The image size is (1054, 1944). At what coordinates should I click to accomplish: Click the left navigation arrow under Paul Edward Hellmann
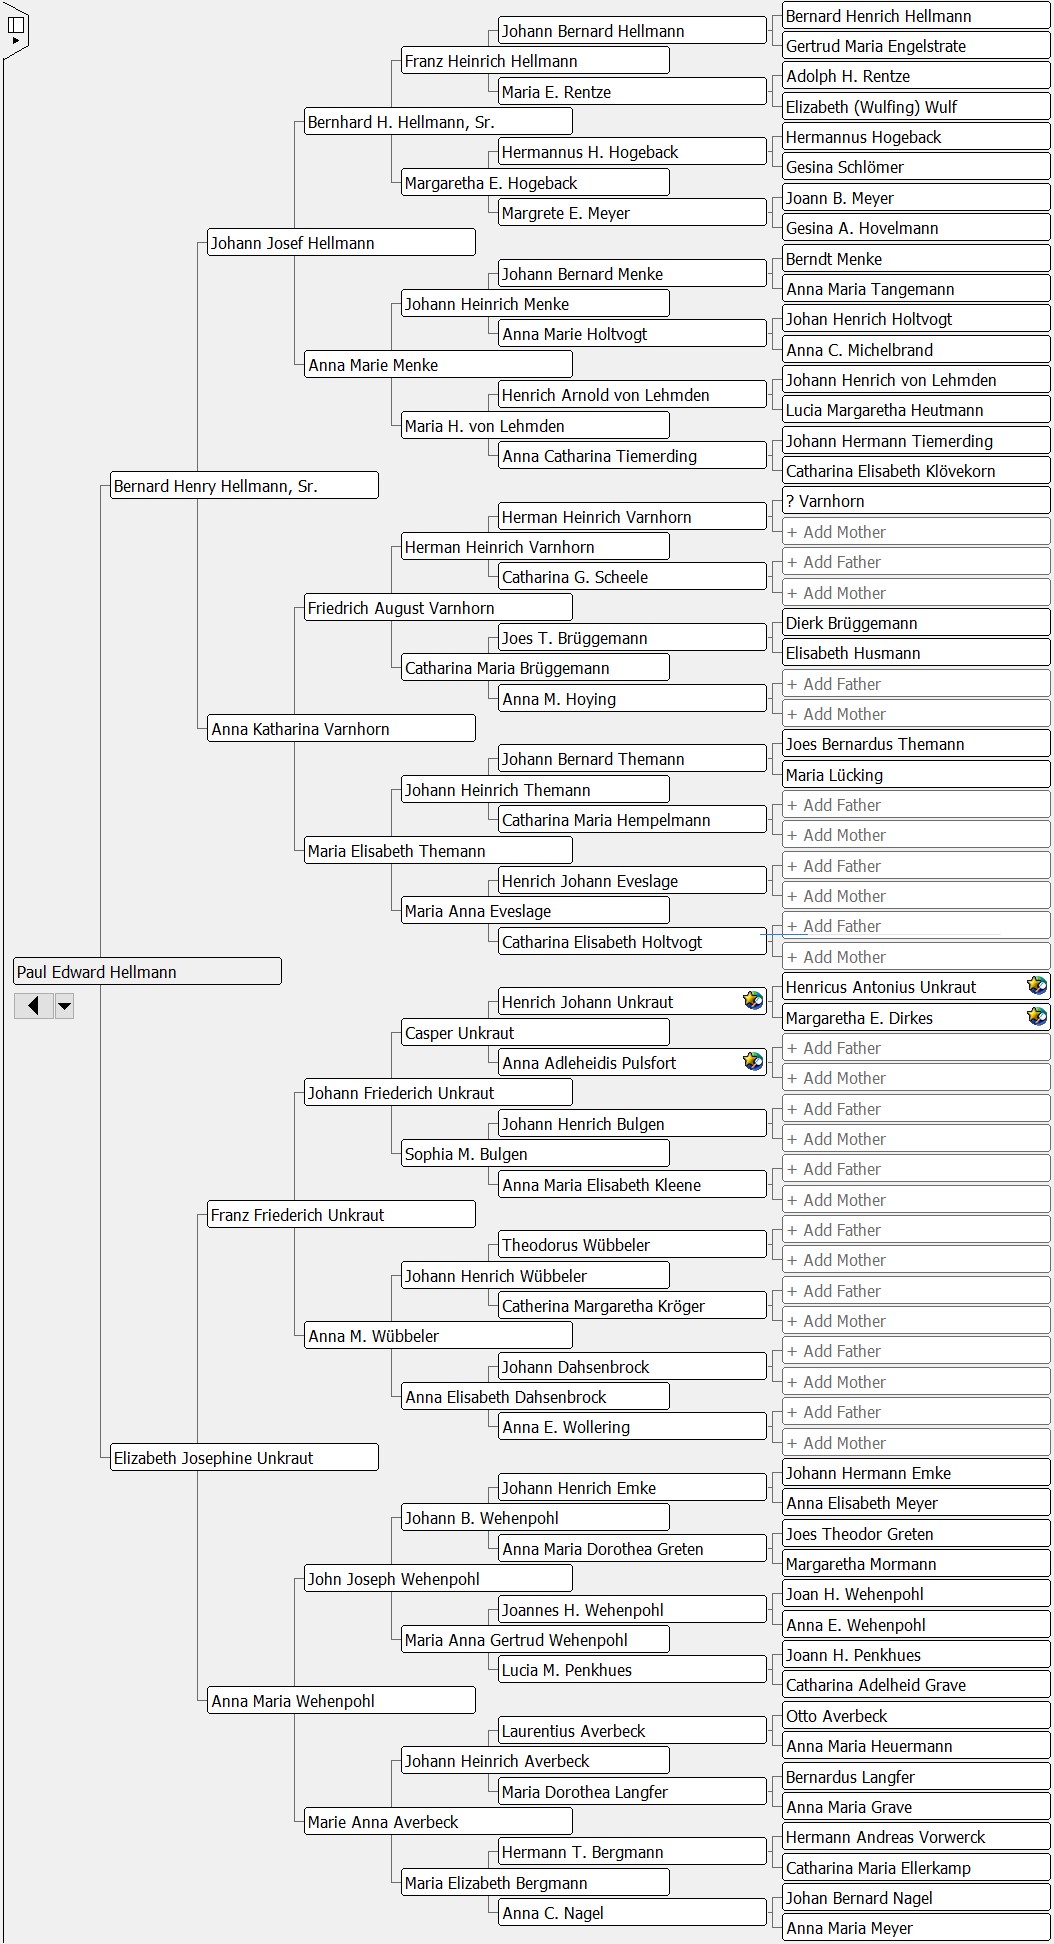click(x=33, y=1005)
